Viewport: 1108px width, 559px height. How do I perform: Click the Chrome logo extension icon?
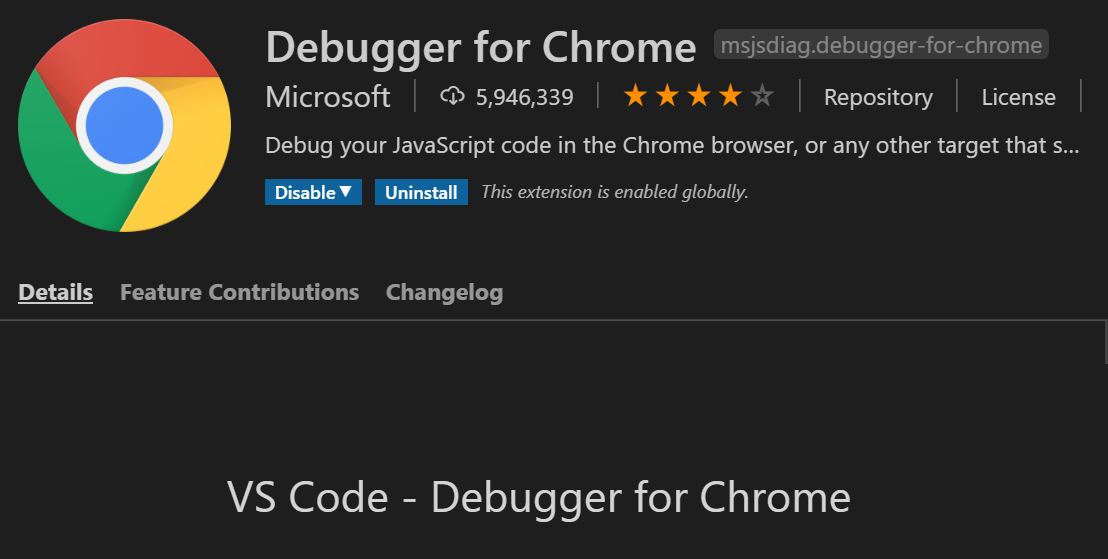124,125
